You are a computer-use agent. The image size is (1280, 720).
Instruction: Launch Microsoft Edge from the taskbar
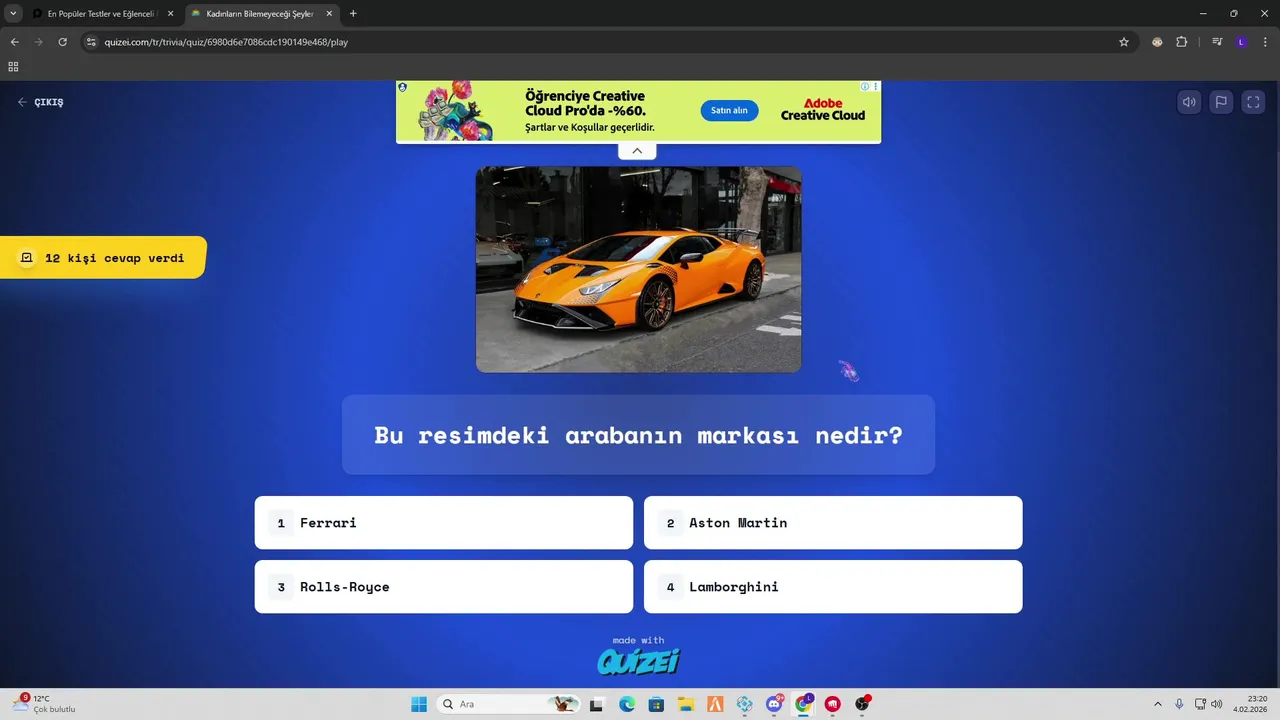point(627,704)
